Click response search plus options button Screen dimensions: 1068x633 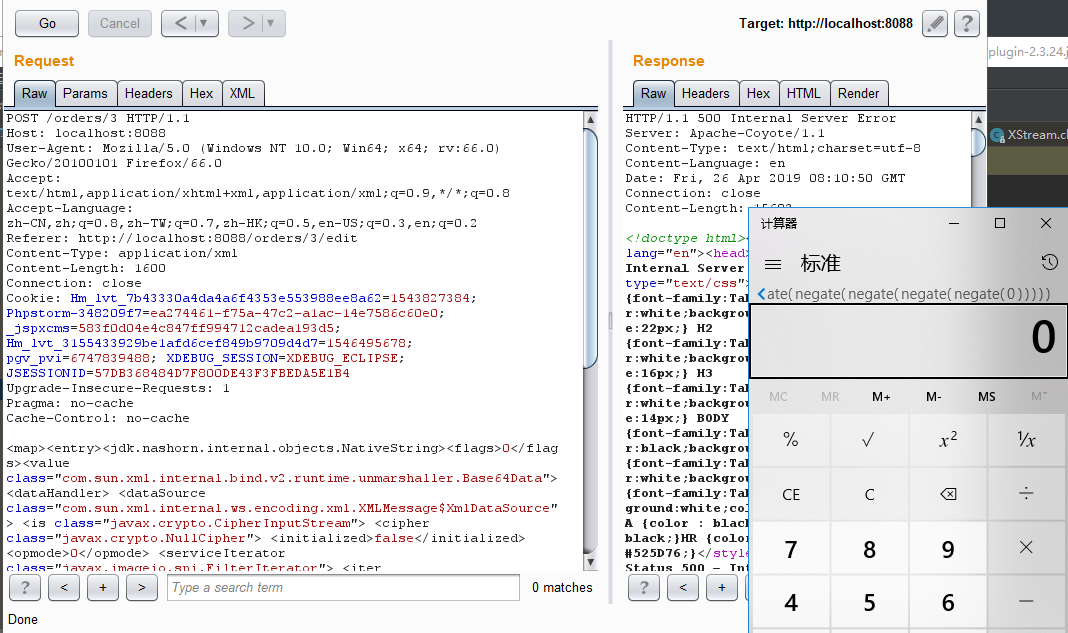point(721,587)
